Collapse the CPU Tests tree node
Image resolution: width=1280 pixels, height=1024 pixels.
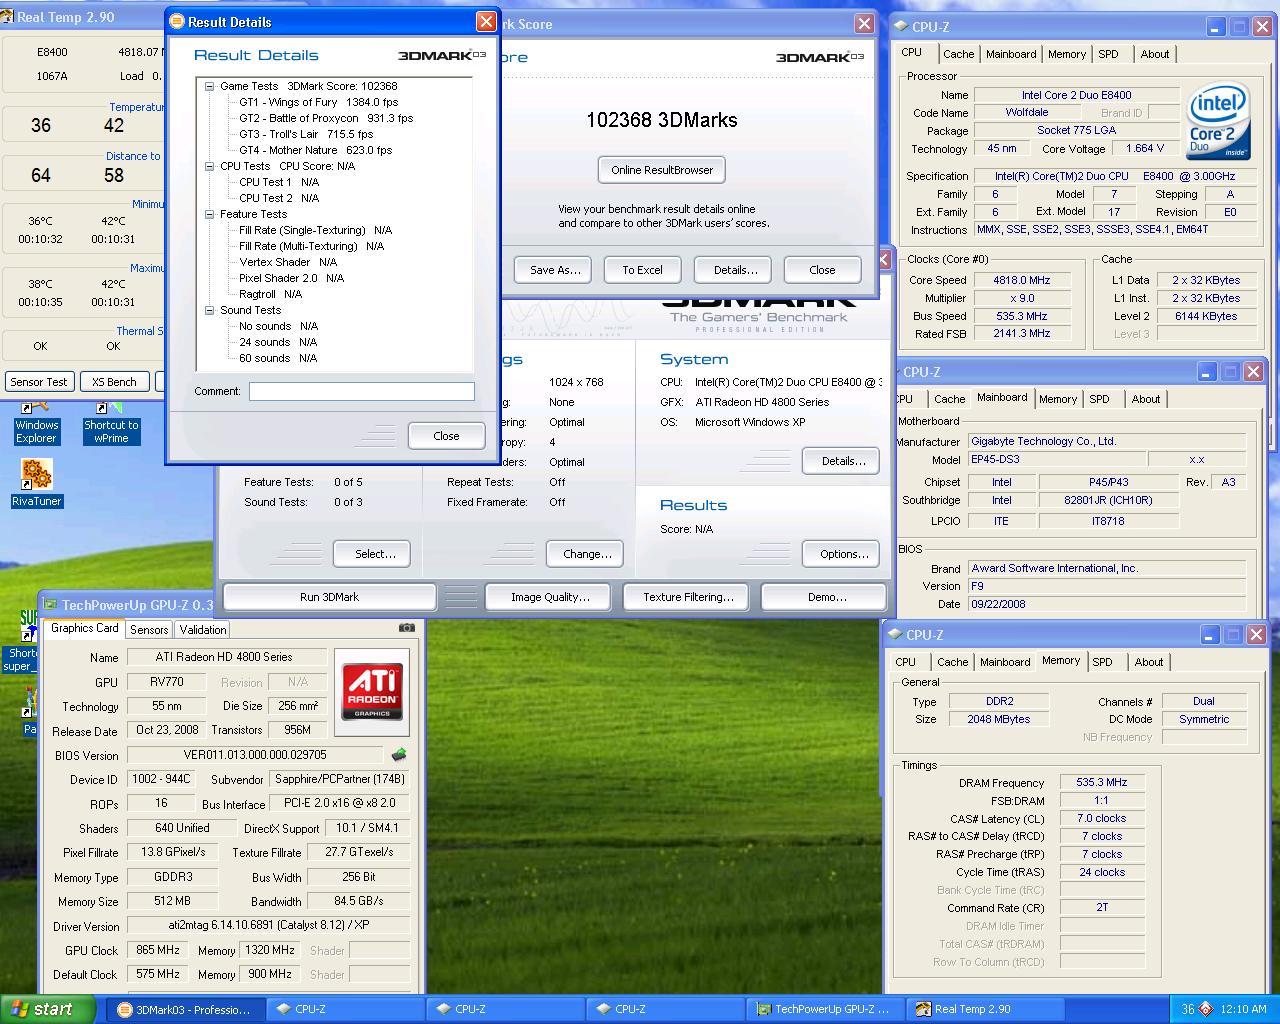pos(210,166)
